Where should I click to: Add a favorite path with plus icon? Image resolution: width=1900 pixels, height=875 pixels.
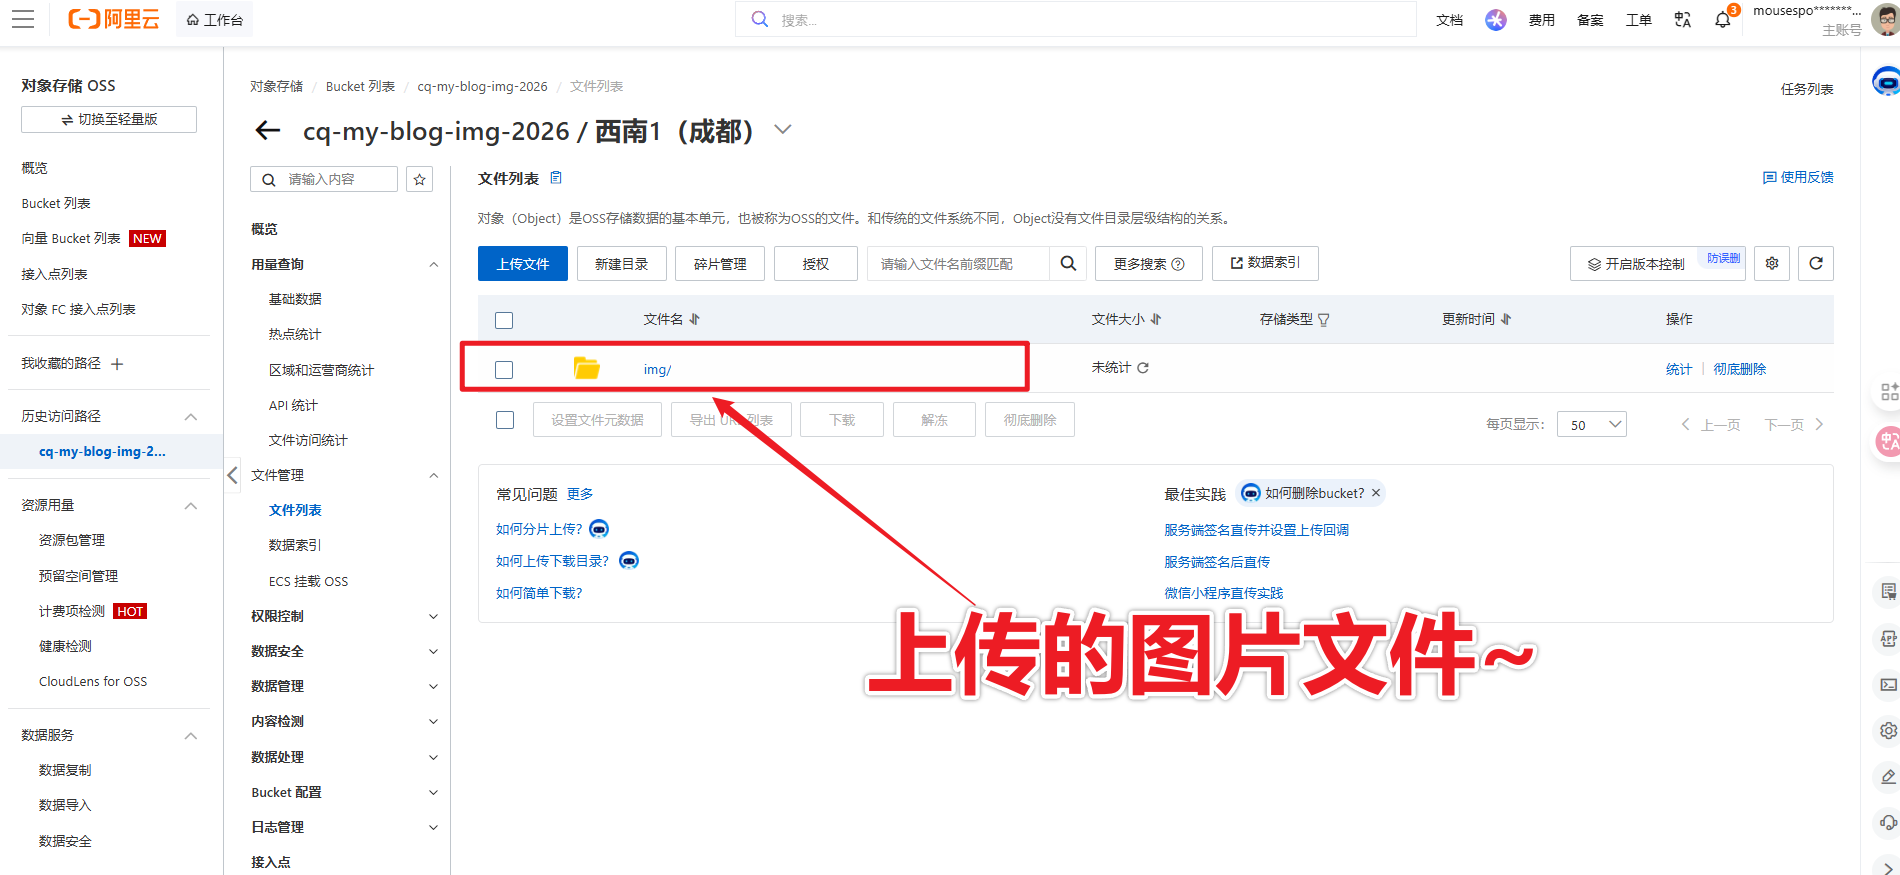click(x=117, y=364)
